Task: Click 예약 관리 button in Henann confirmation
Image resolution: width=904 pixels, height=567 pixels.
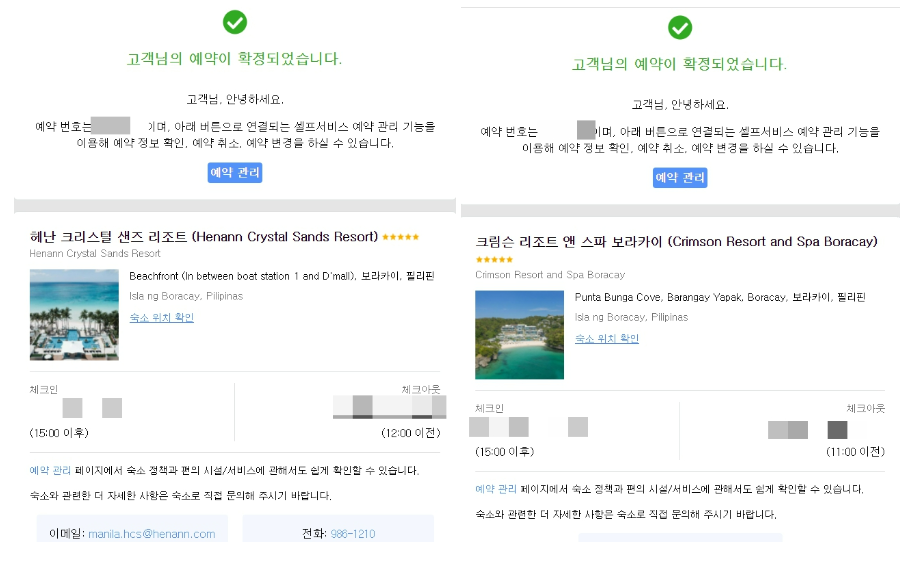Action: click(235, 172)
